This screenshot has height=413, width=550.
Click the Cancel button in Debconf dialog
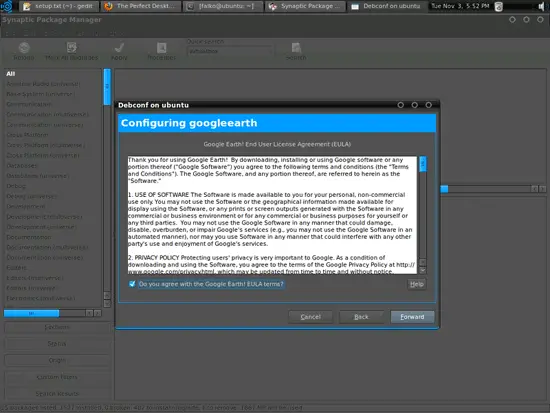click(310, 317)
